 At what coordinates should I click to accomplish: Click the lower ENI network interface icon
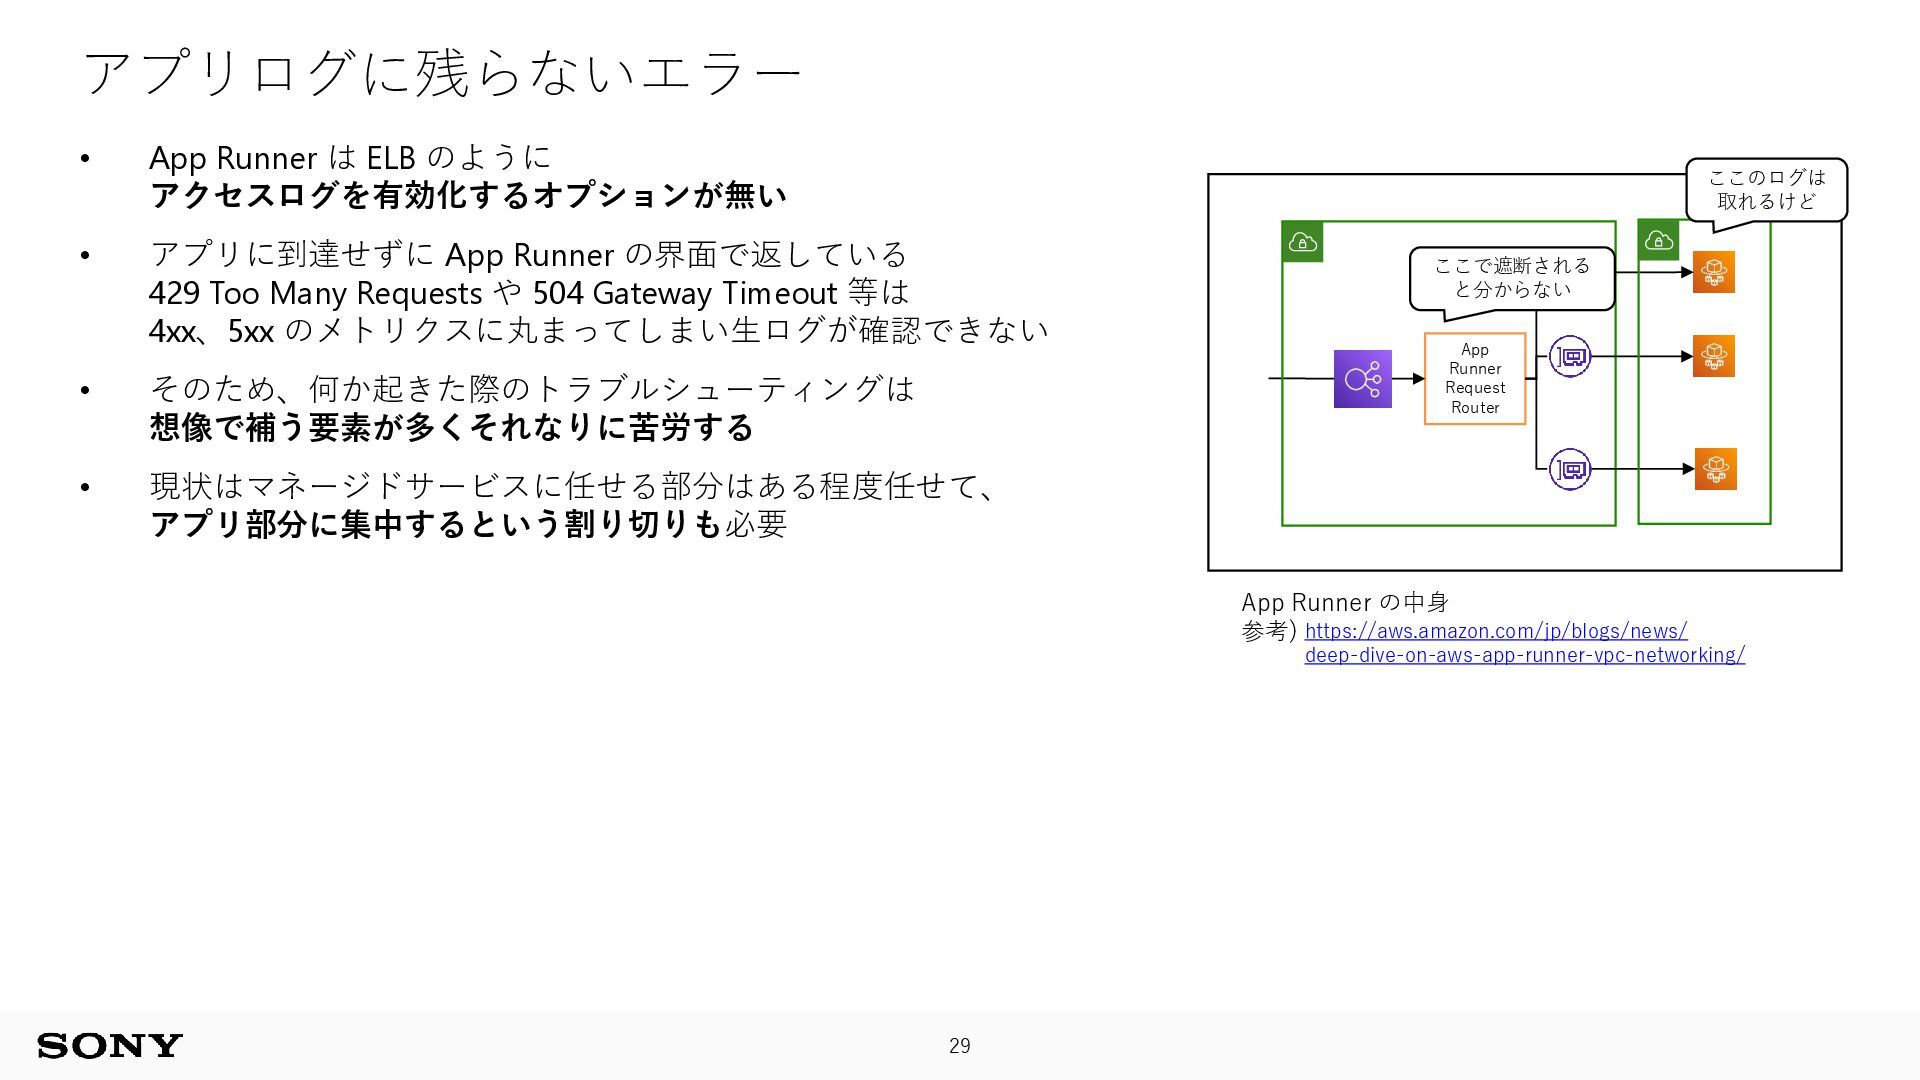[x=1570, y=469]
